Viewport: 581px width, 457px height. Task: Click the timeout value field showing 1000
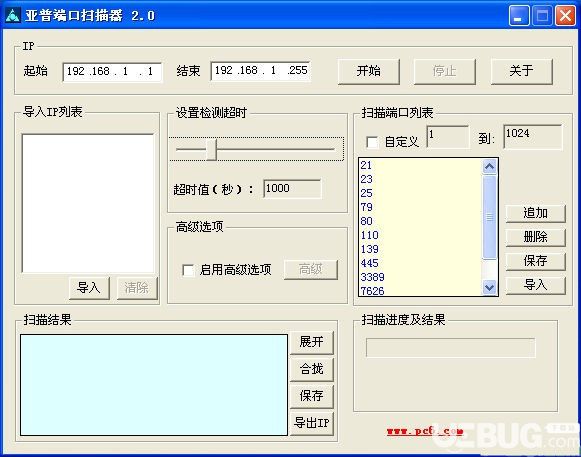coord(292,189)
